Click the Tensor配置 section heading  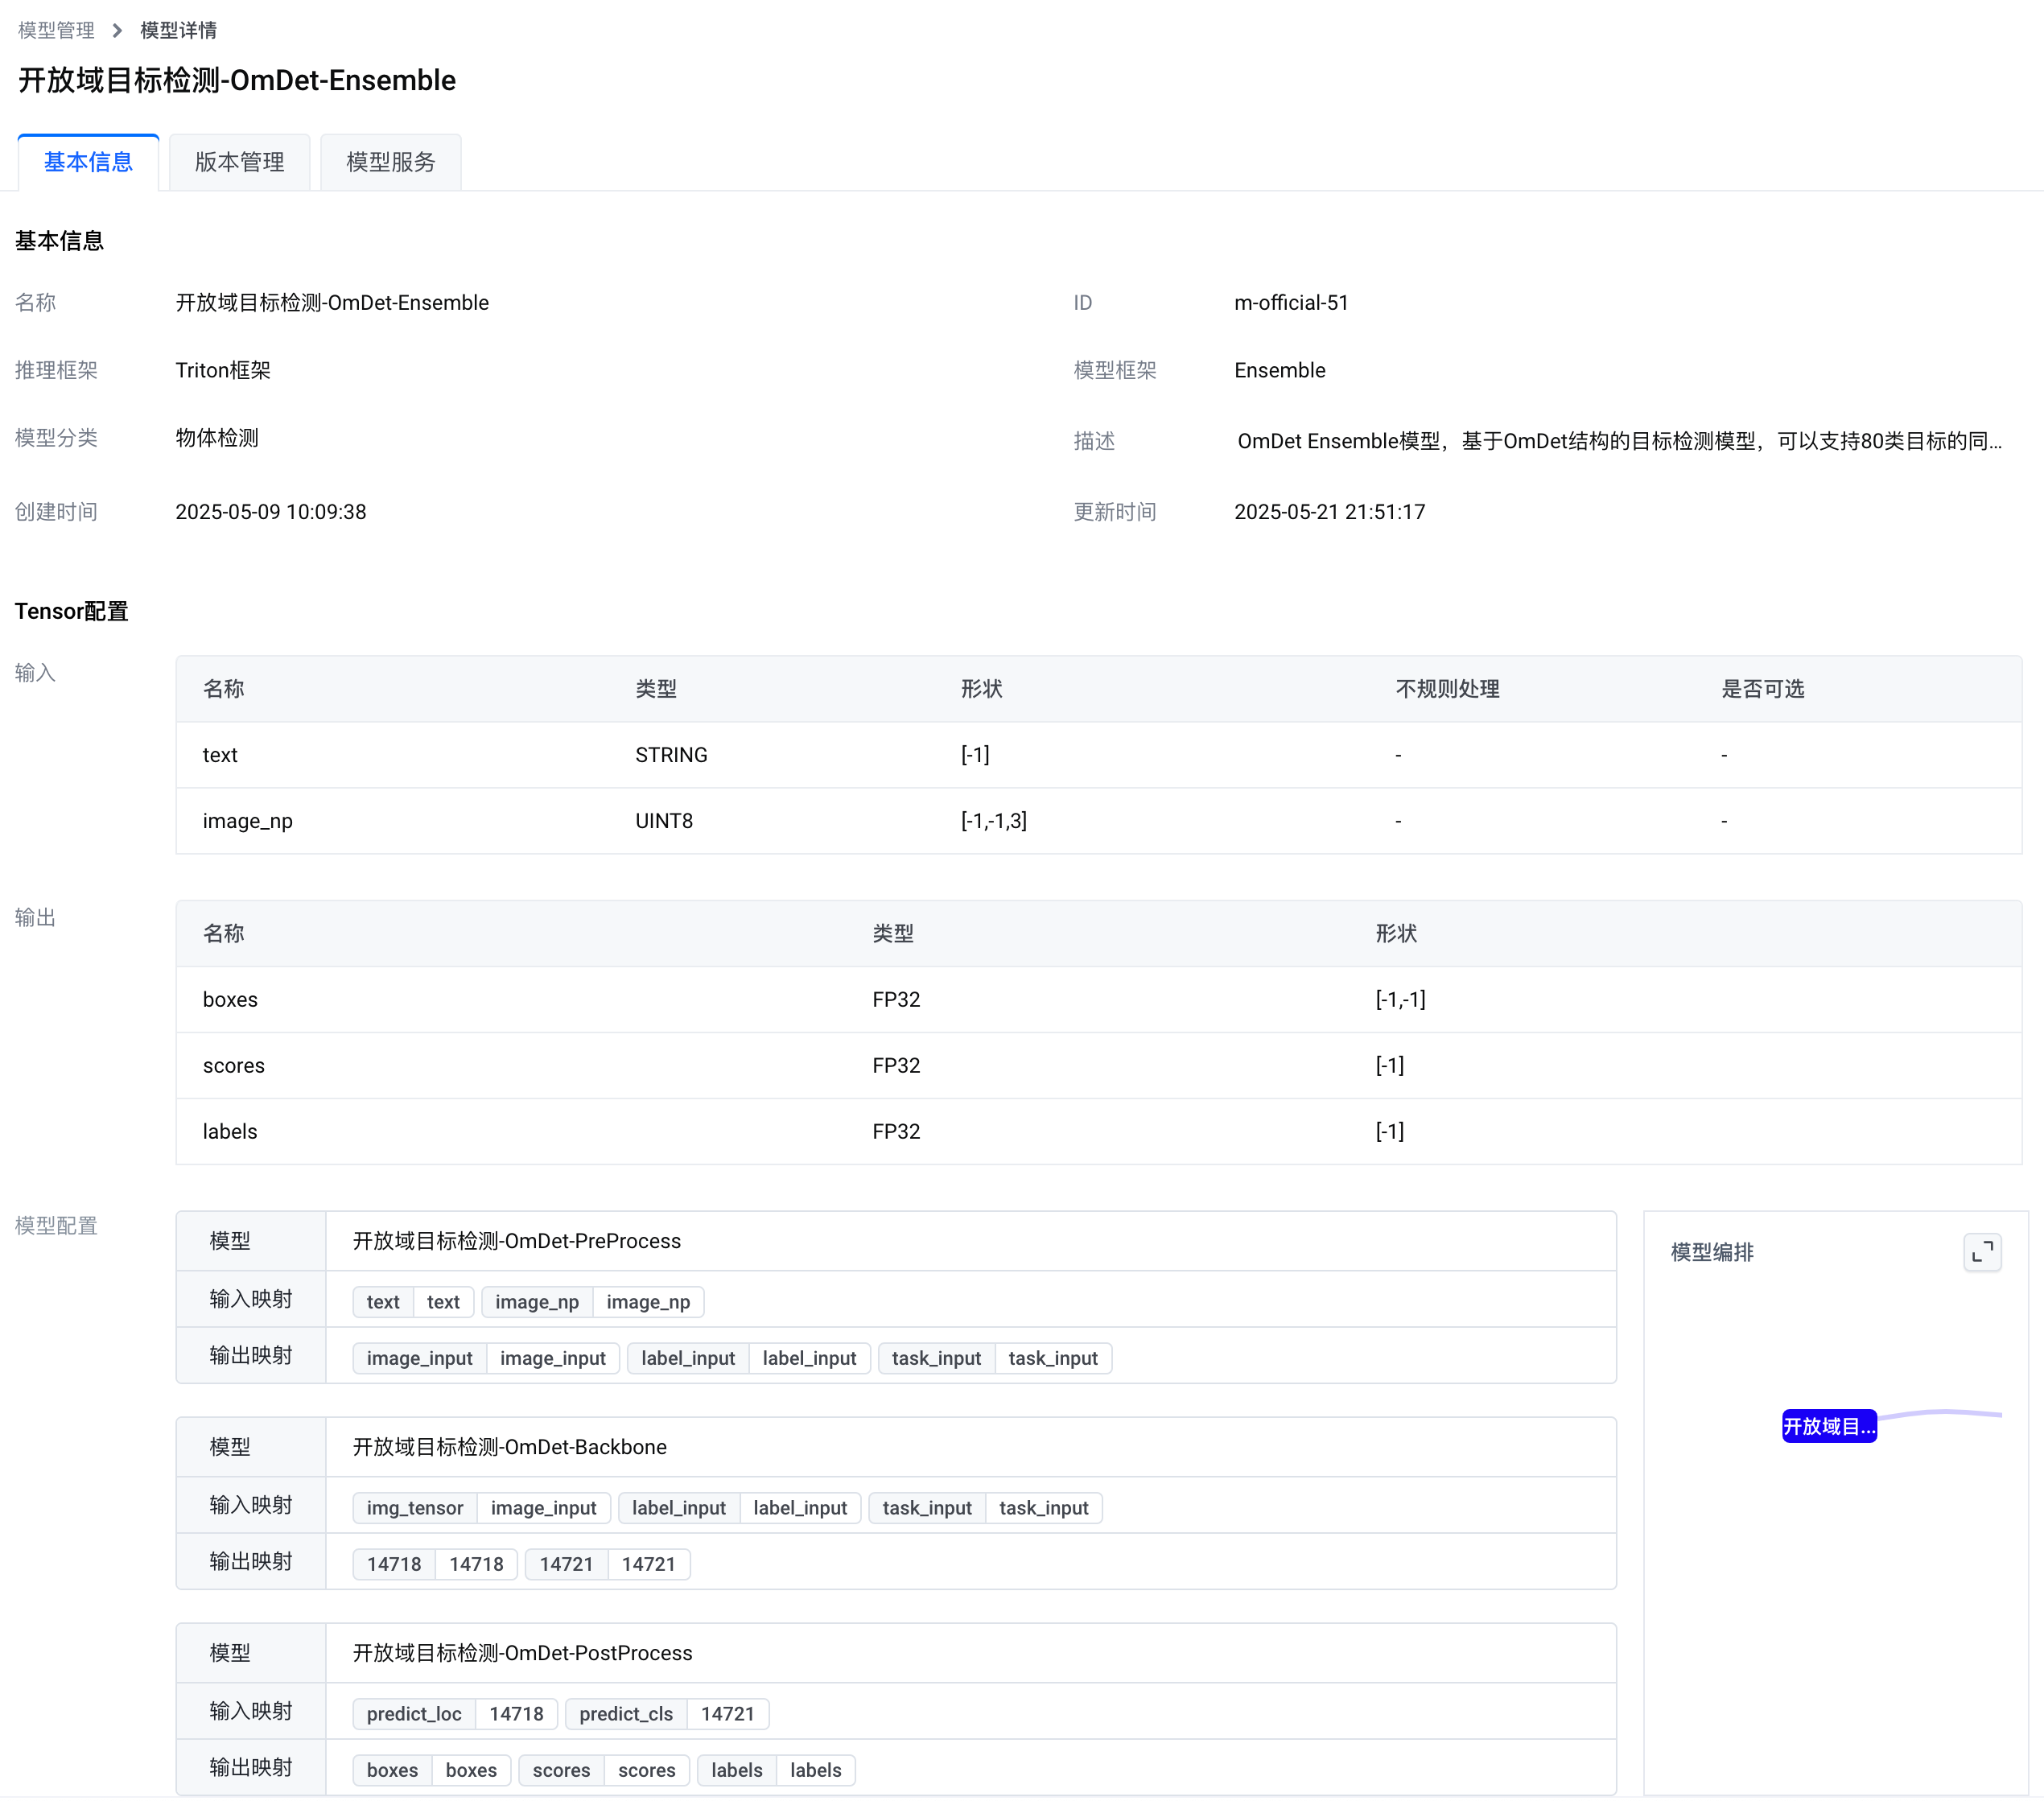tap(71, 611)
